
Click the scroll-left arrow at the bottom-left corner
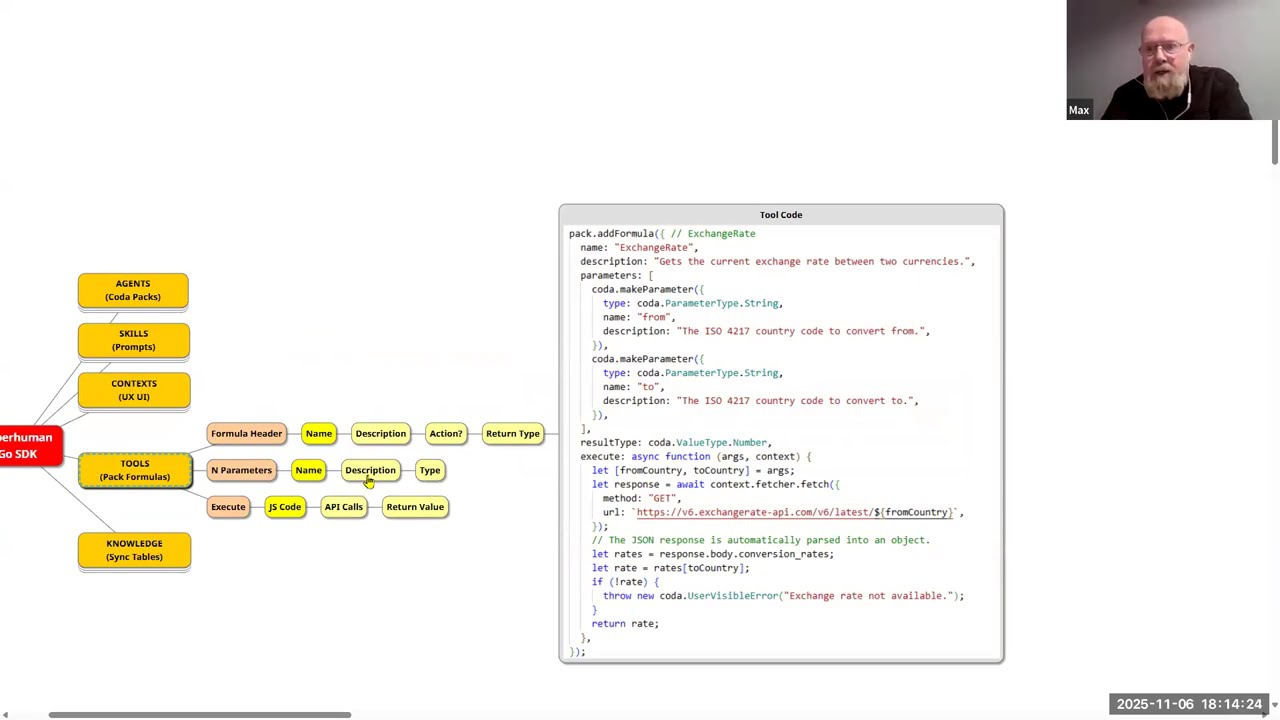(x=5, y=715)
